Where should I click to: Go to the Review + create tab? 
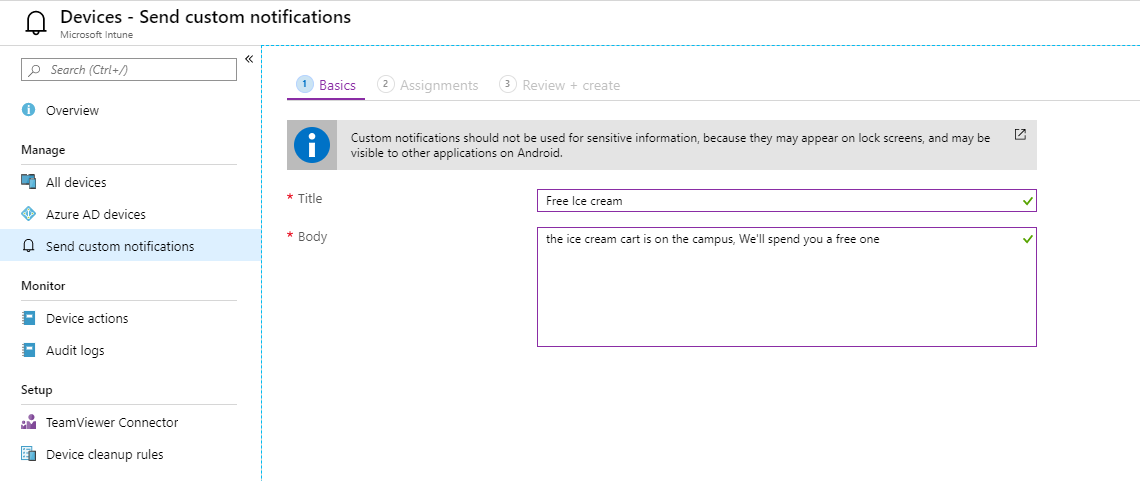click(560, 85)
